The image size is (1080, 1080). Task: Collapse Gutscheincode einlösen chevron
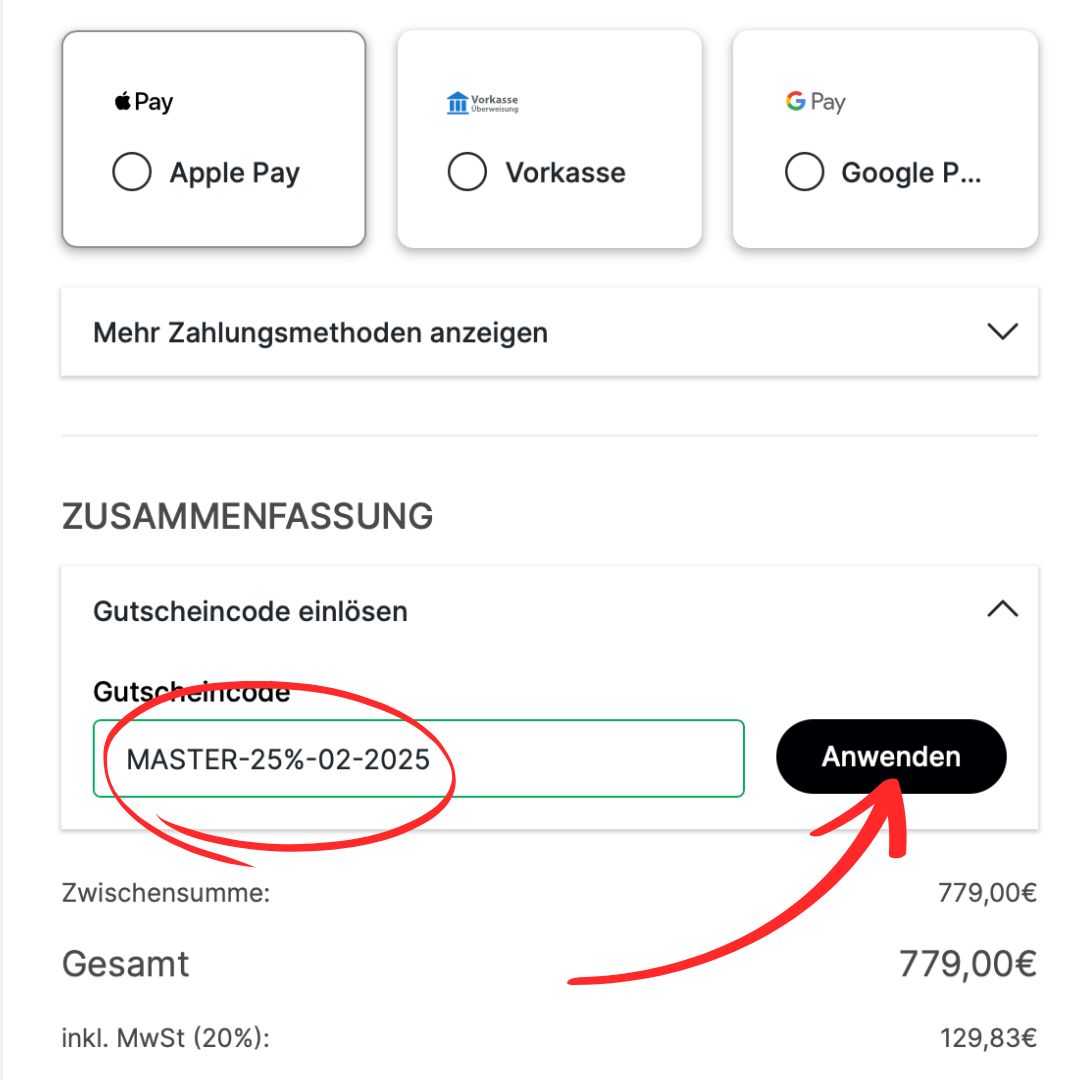pos(1002,609)
